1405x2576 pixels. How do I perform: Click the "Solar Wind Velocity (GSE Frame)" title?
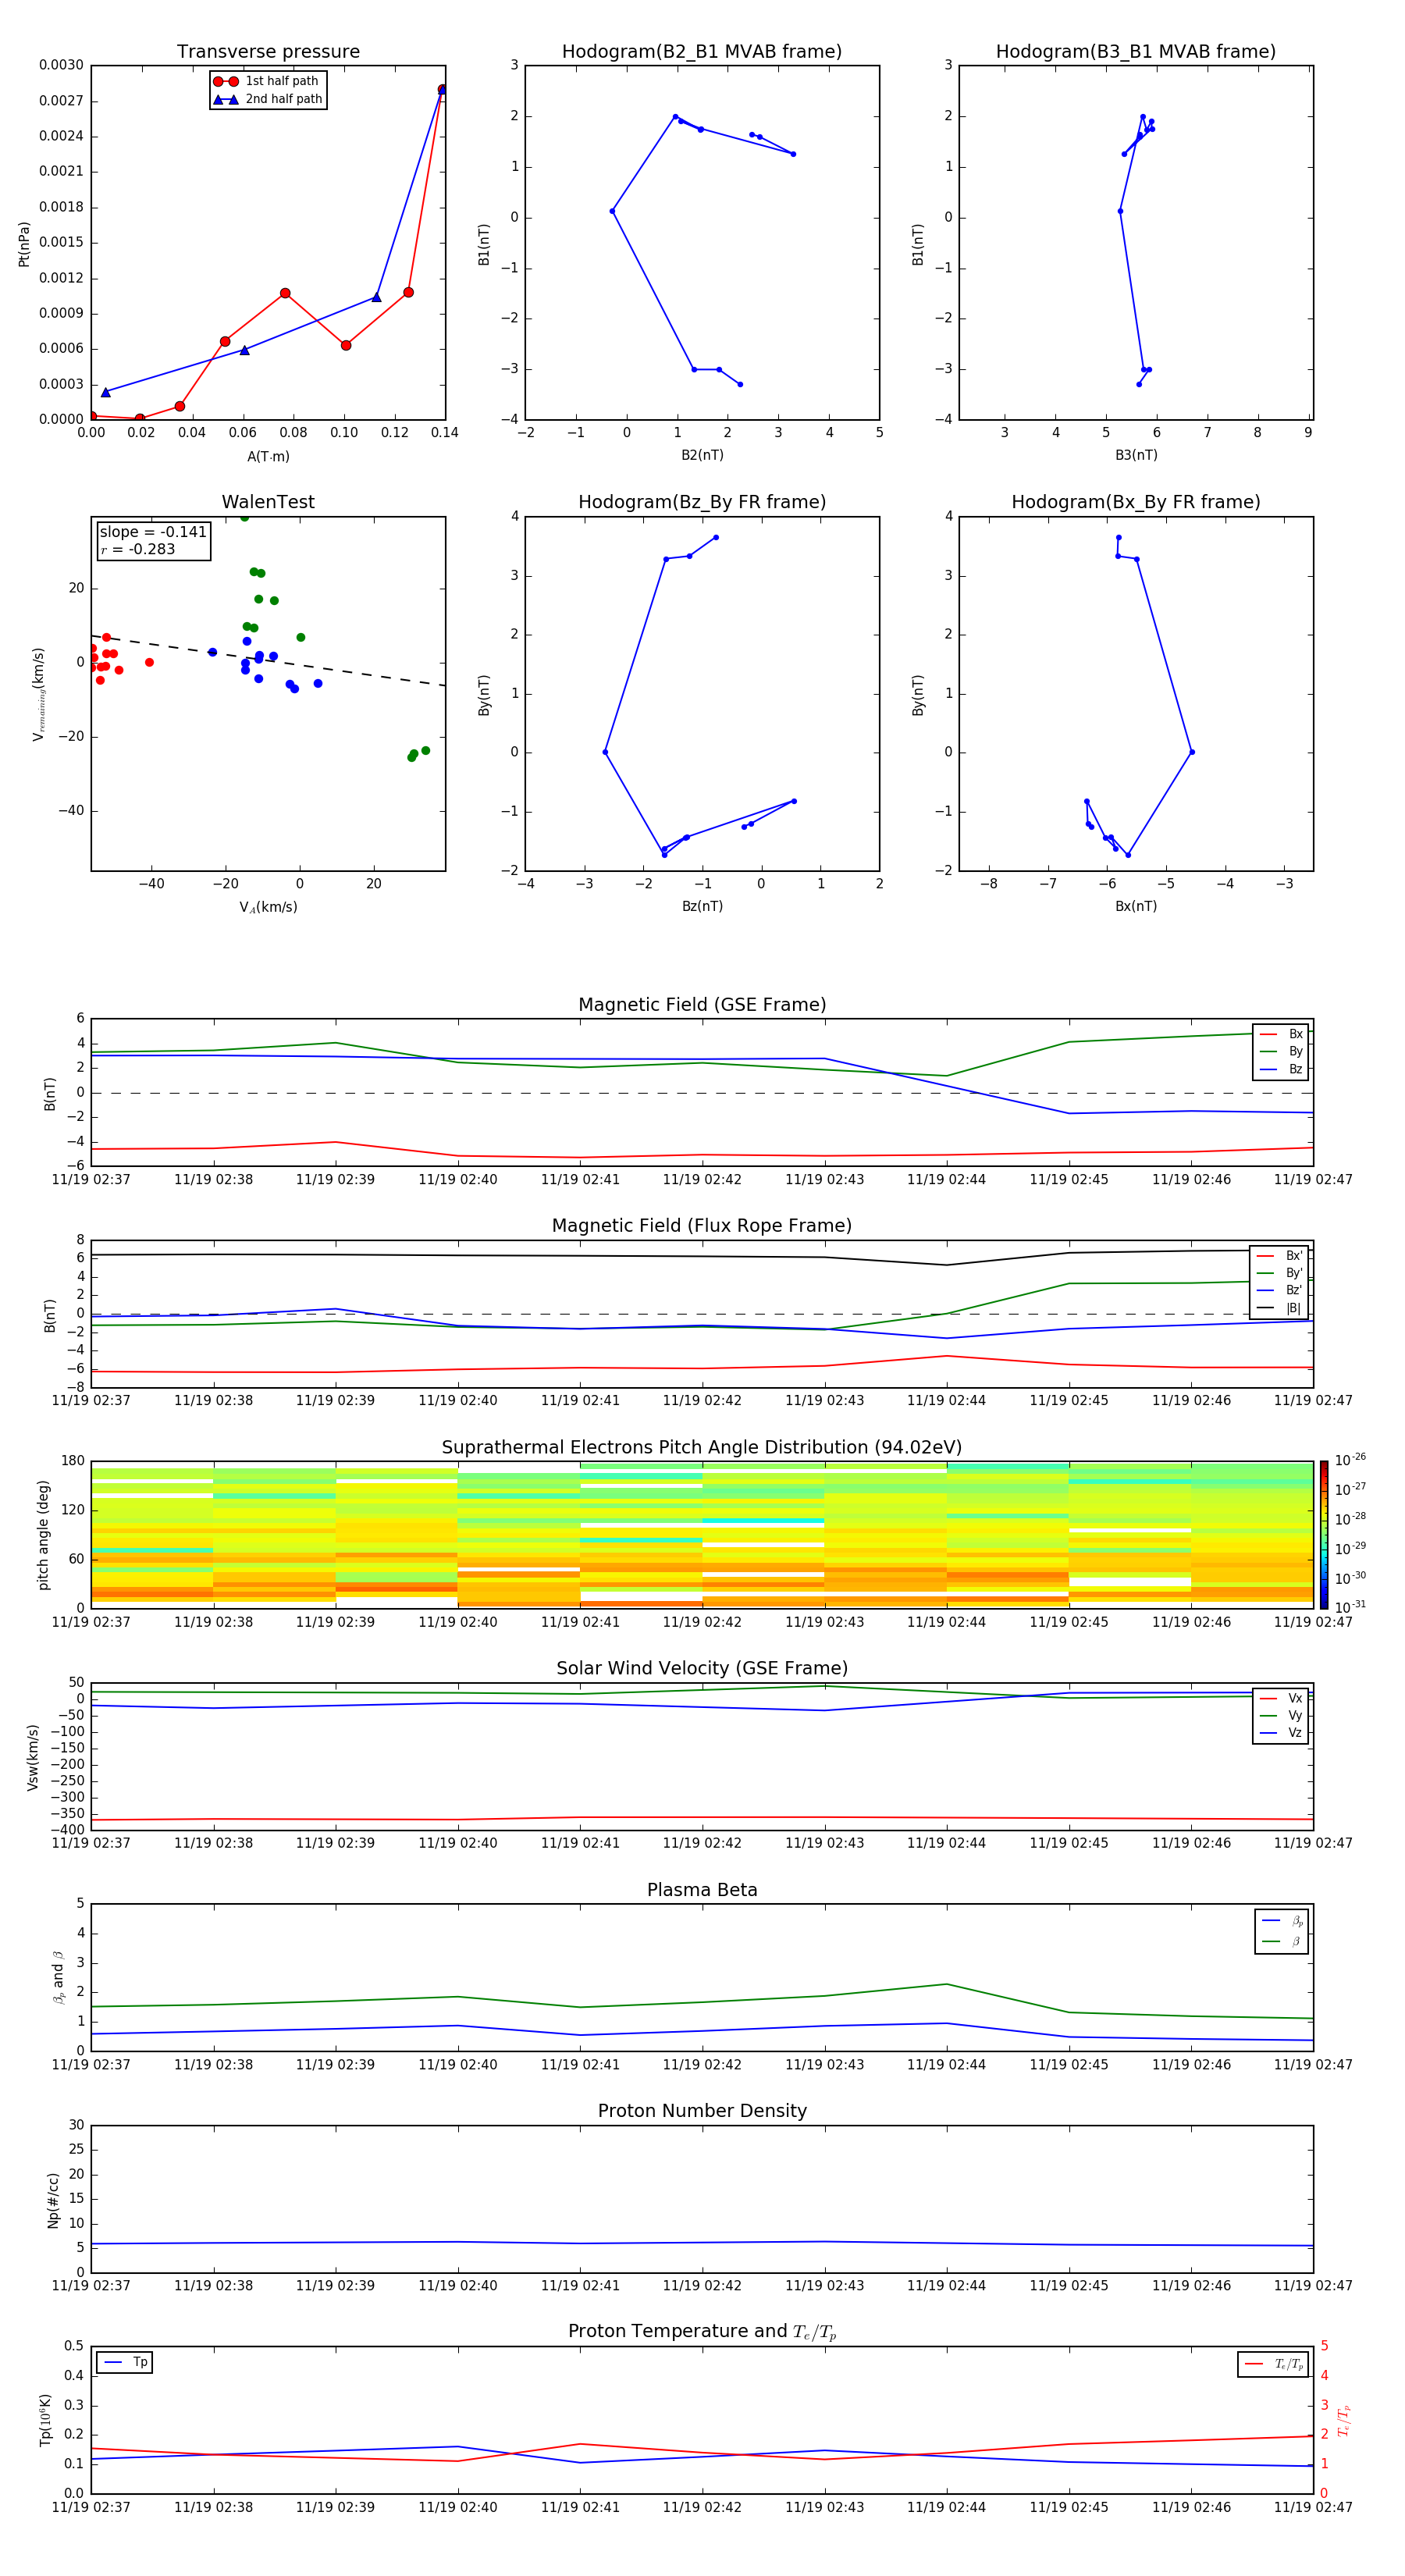[x=702, y=1669]
